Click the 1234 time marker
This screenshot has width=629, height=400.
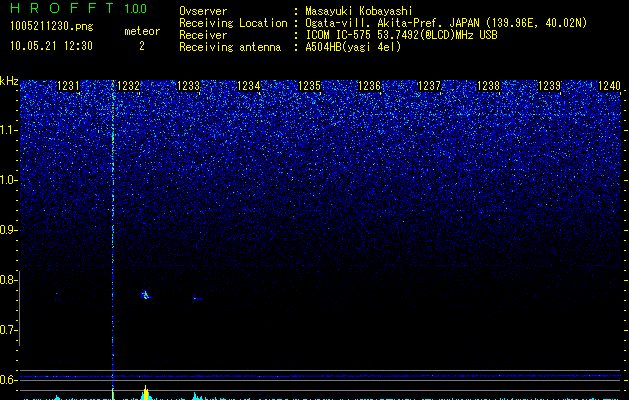pos(249,86)
